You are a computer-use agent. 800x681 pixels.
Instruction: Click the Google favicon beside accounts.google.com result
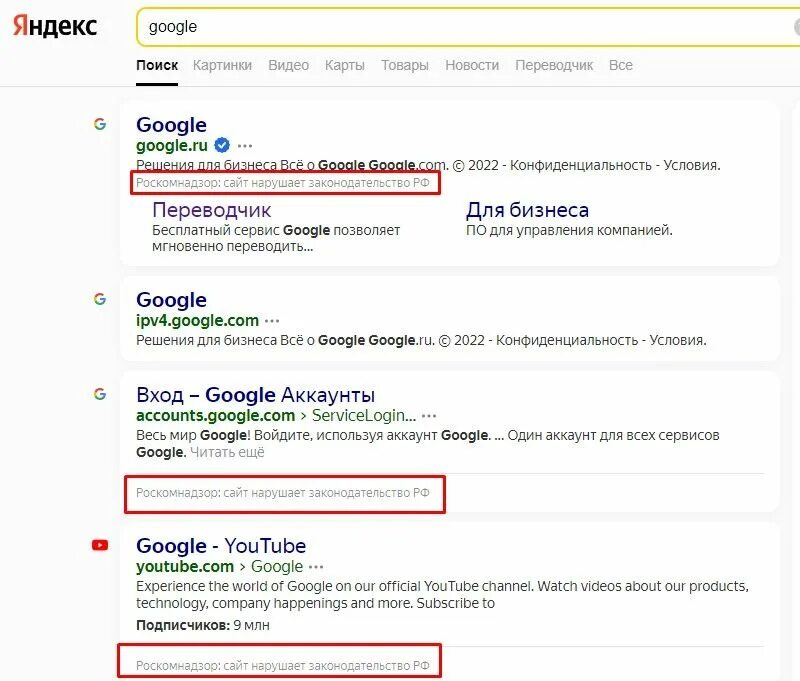tap(100, 394)
